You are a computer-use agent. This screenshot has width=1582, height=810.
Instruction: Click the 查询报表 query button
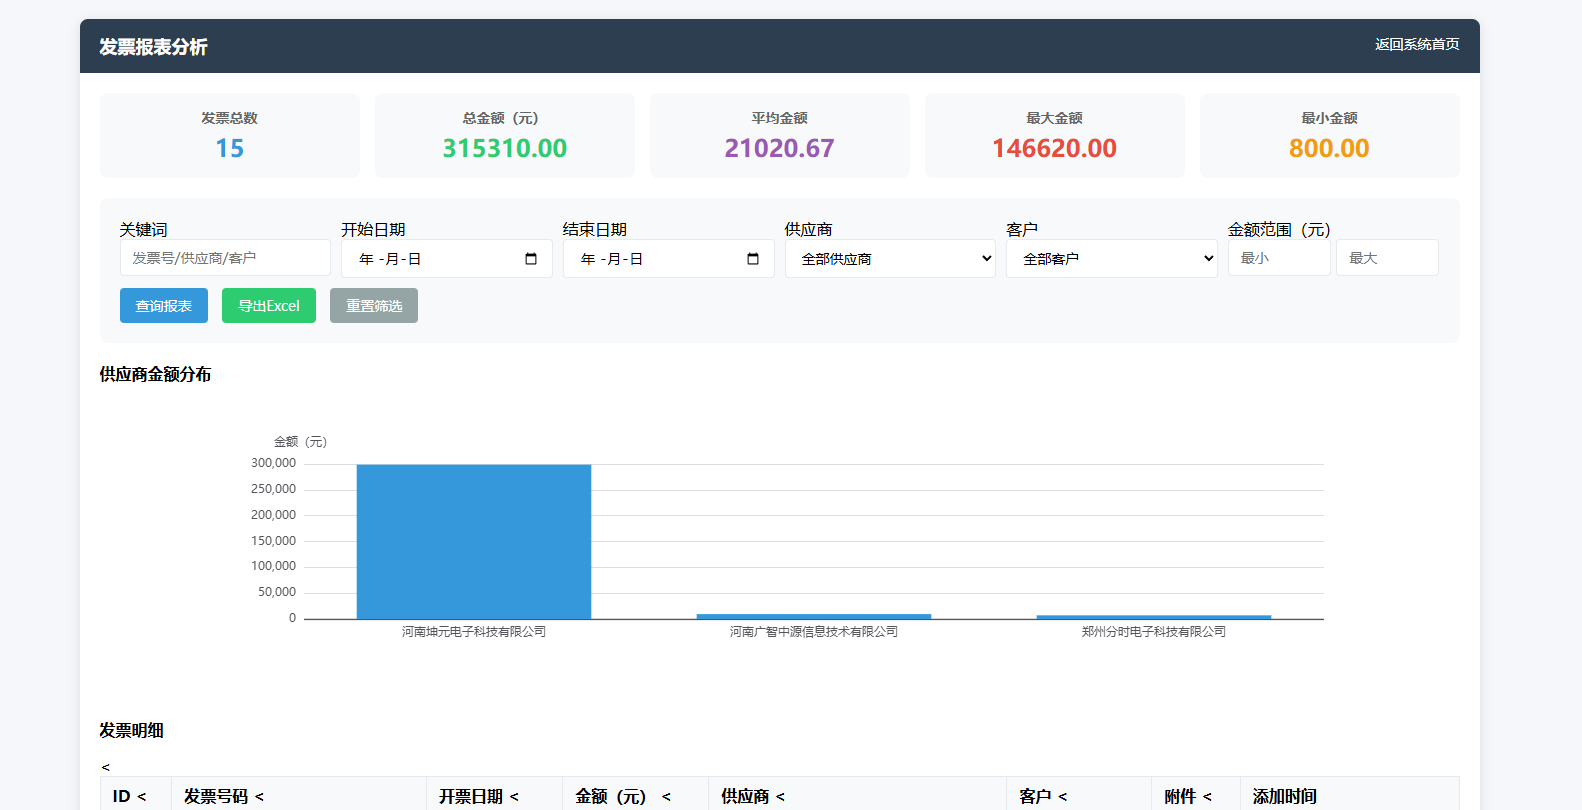pyautogui.click(x=164, y=306)
